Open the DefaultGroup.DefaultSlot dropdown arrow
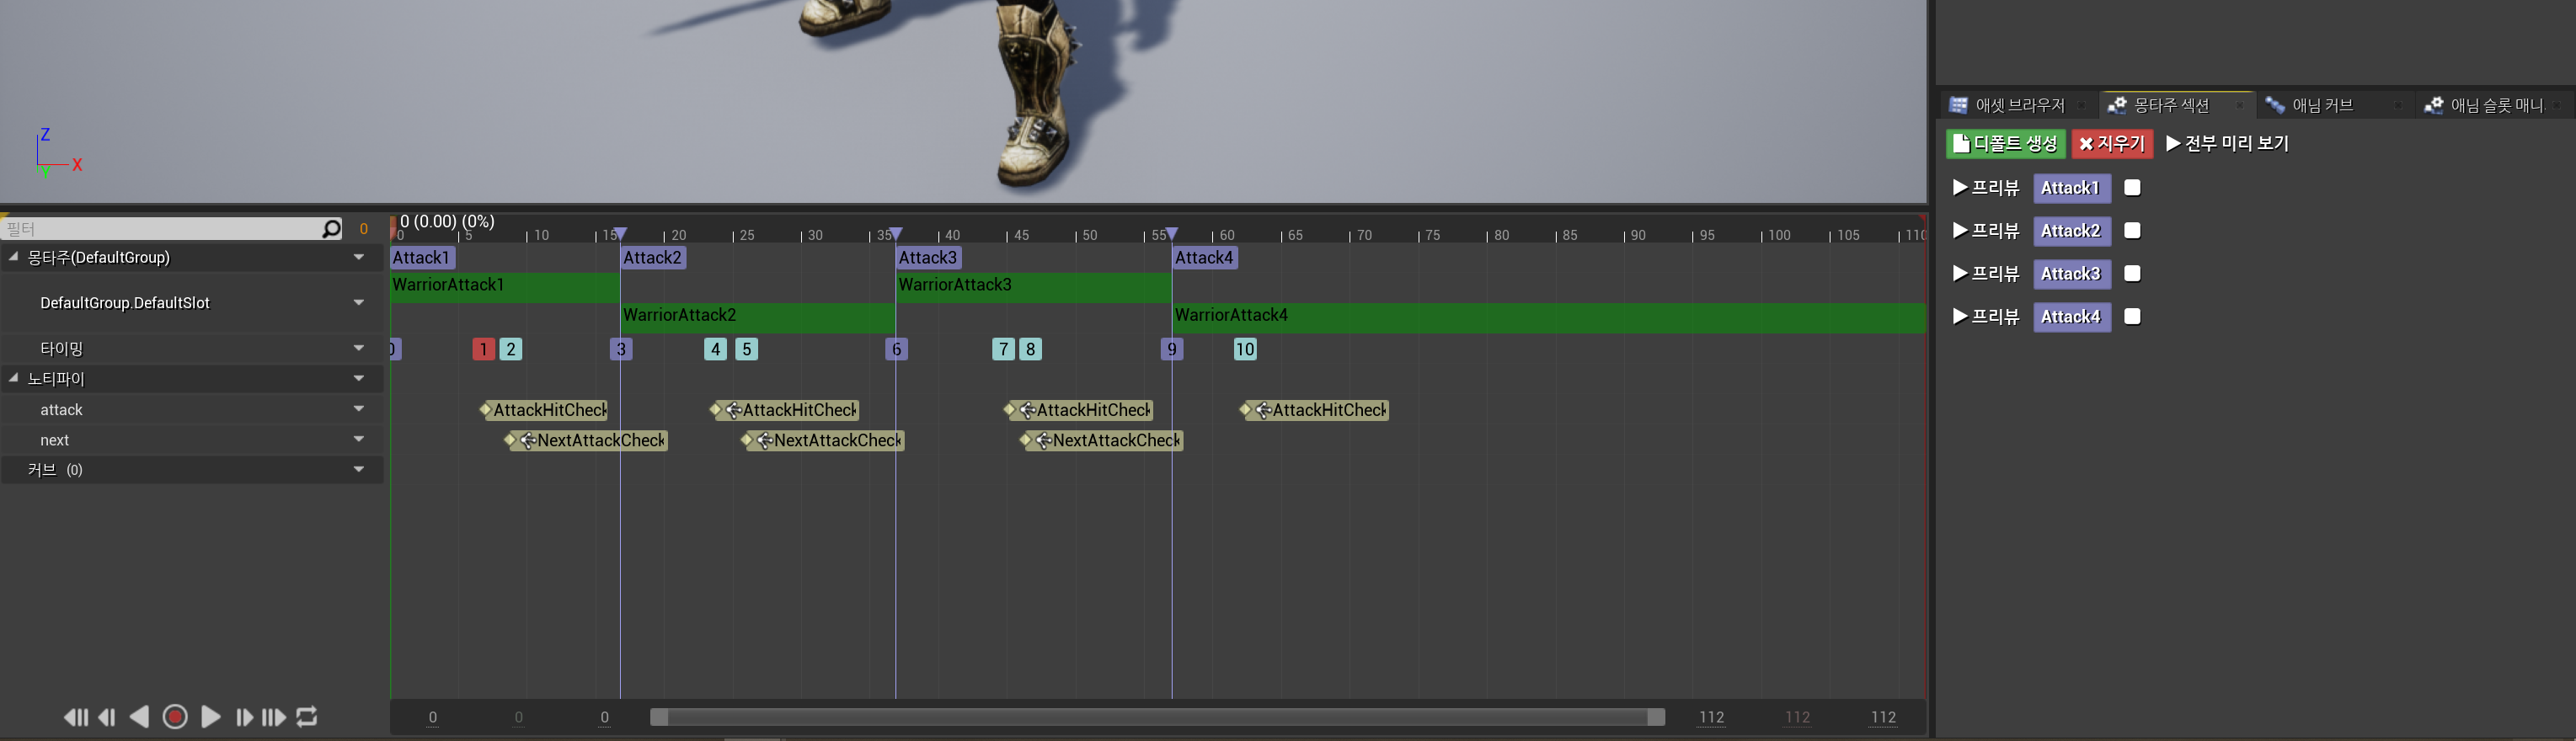The height and width of the screenshot is (741, 2576). (x=359, y=303)
